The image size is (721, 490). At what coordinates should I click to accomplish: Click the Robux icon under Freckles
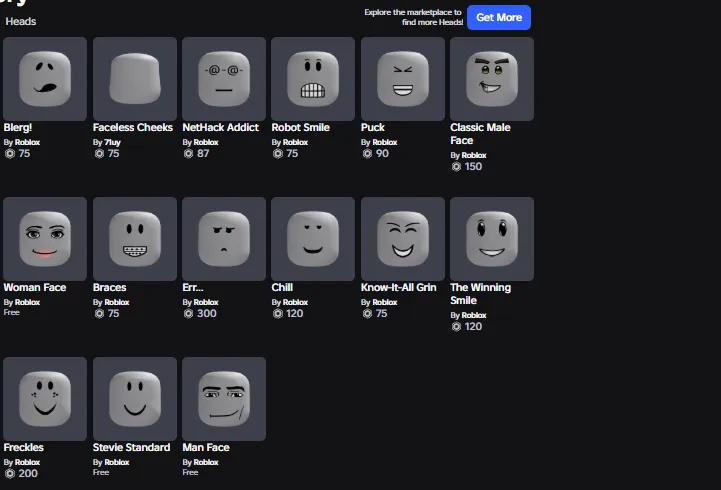point(10,473)
